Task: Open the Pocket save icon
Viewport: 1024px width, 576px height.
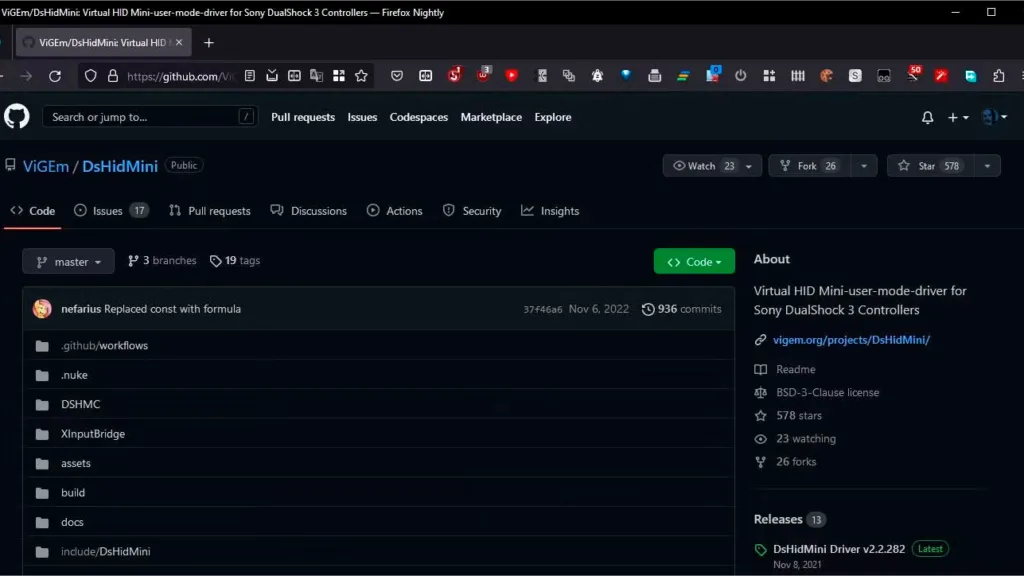Action: (396, 76)
